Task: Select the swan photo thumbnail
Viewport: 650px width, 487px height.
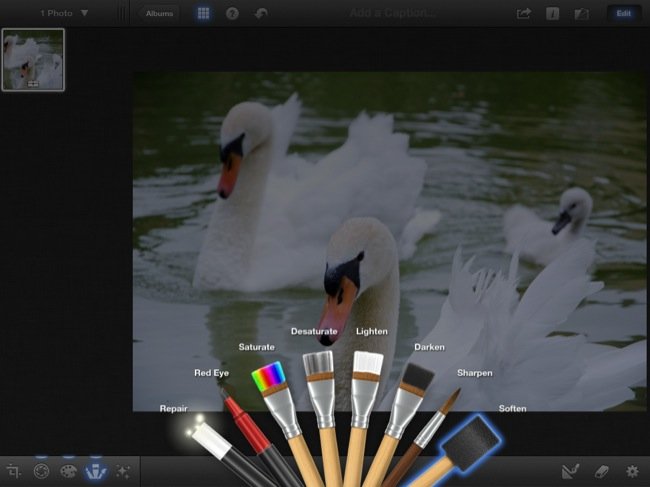Action: (33, 59)
